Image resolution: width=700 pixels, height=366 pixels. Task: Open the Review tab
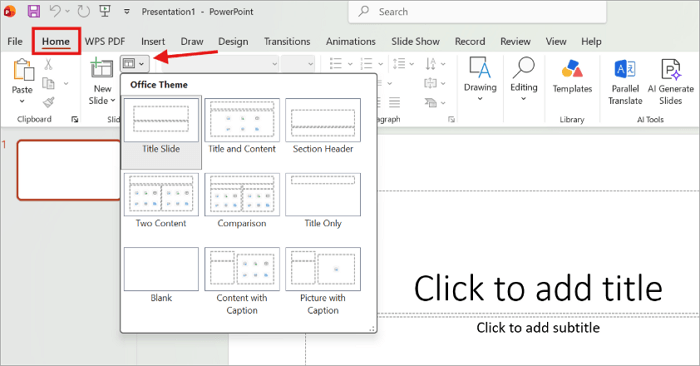coord(515,42)
